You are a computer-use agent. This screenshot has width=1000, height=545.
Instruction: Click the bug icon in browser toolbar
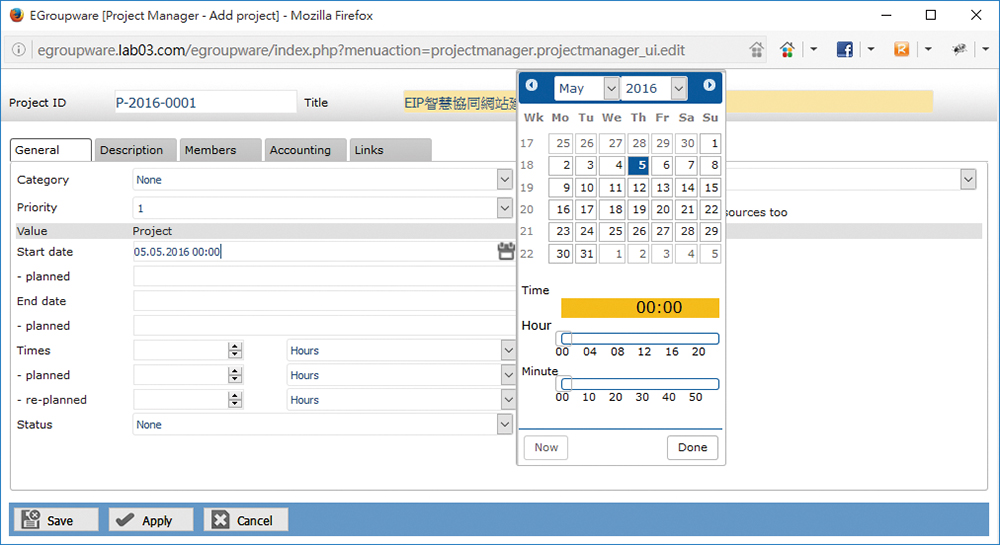point(959,49)
